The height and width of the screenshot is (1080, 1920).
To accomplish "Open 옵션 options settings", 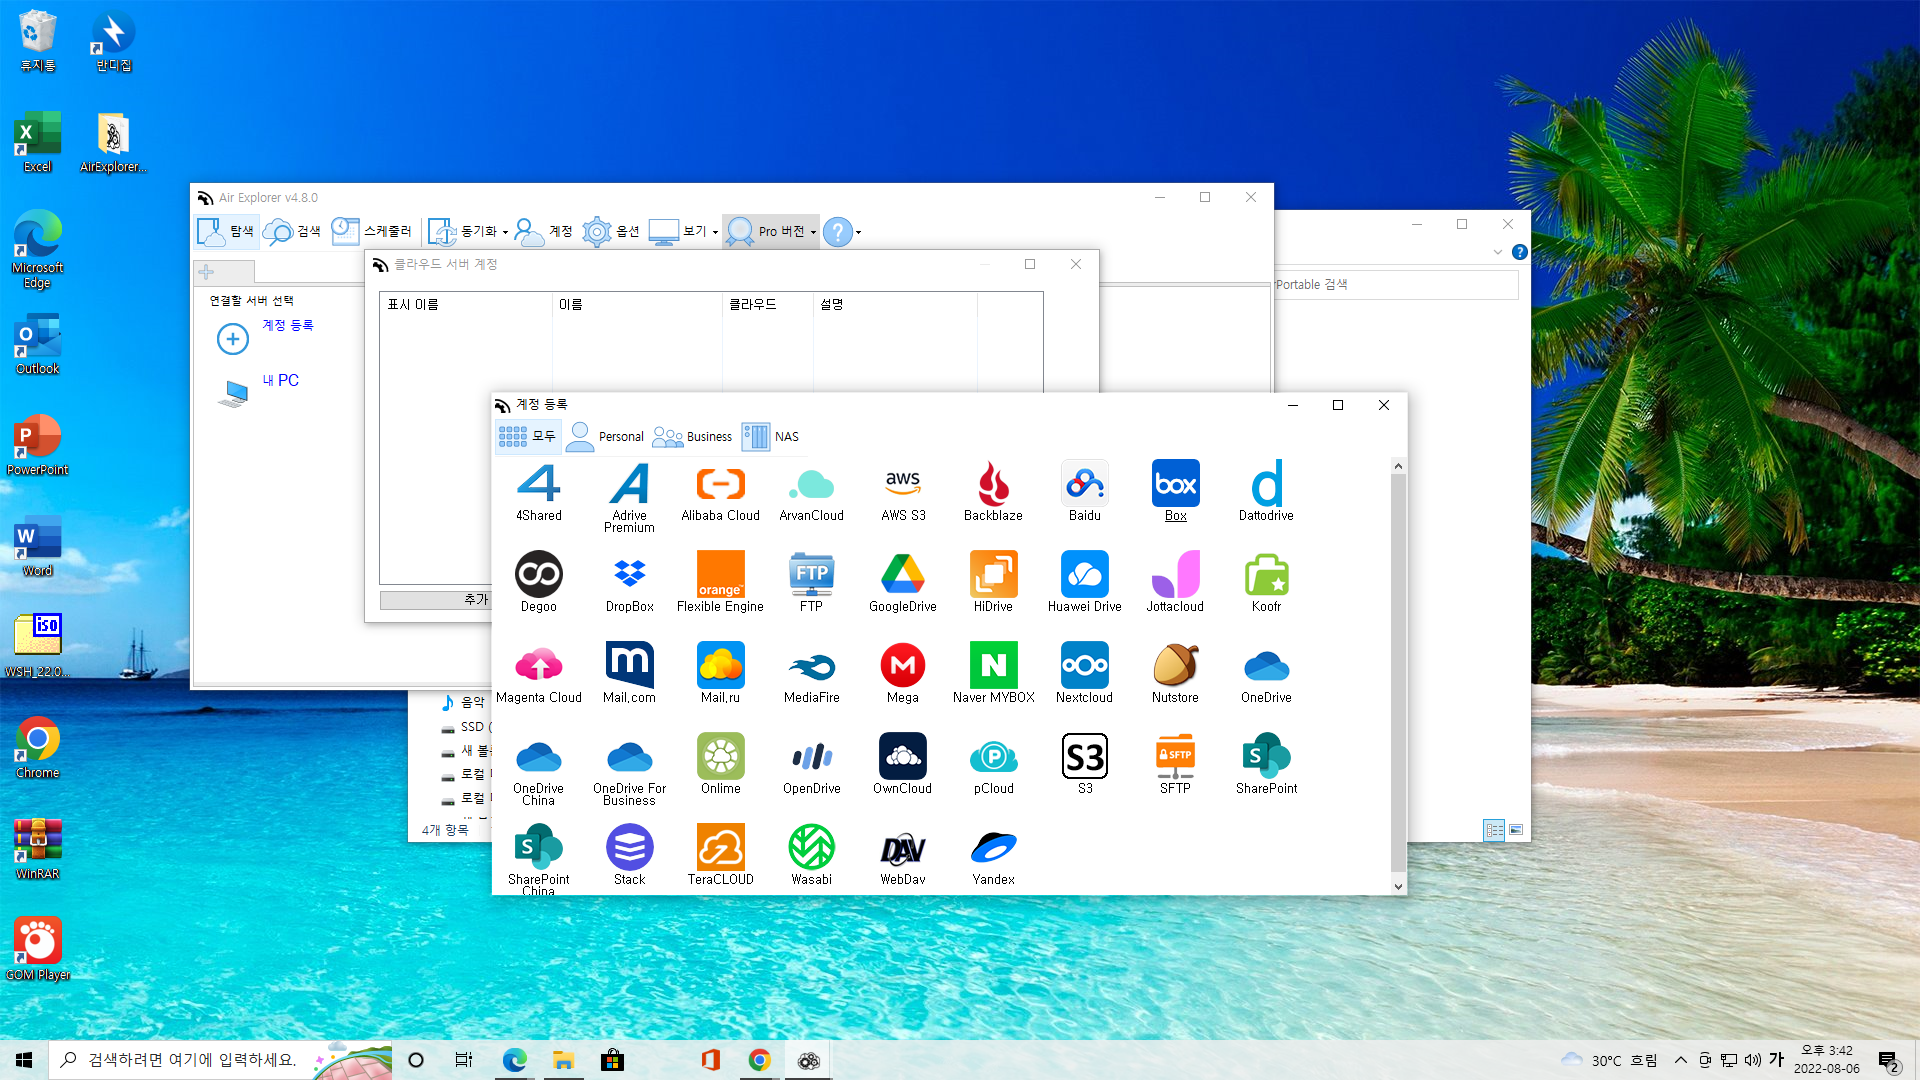I will (611, 231).
